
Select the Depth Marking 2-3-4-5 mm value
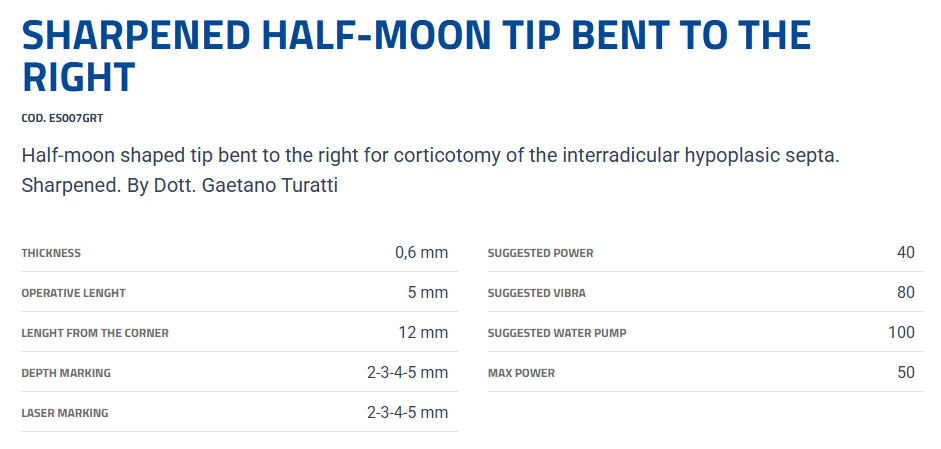(x=407, y=373)
